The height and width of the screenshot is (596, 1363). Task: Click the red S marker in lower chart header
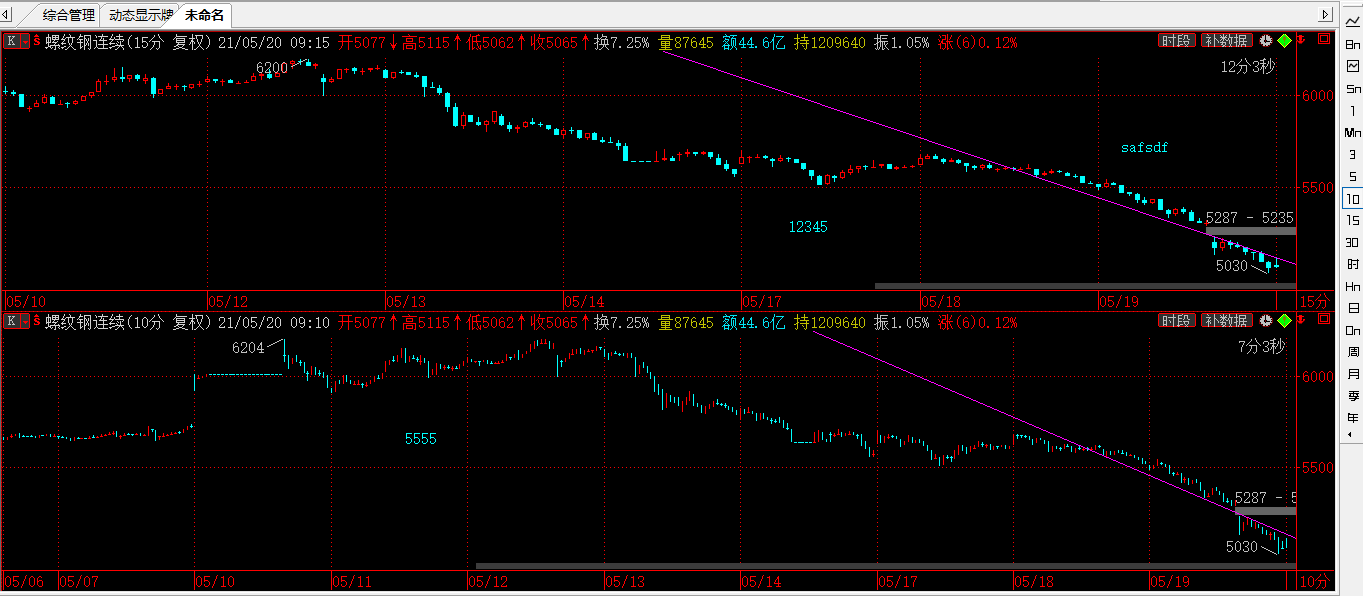point(37,321)
